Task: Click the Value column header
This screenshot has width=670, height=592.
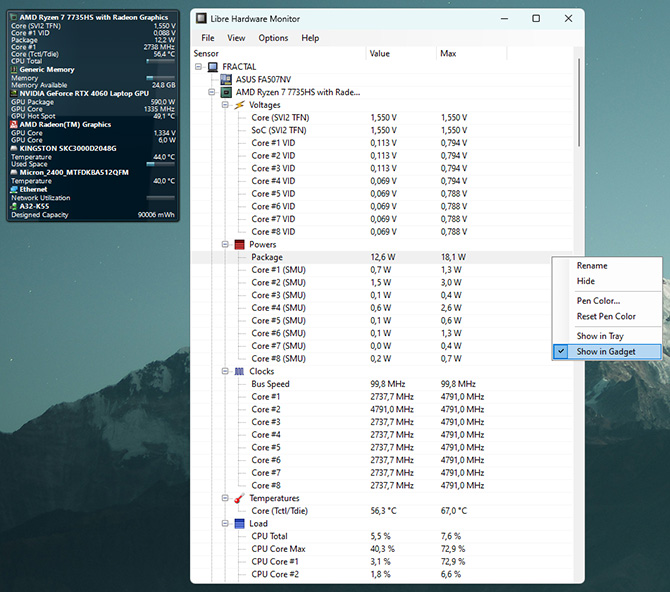Action: [x=401, y=53]
